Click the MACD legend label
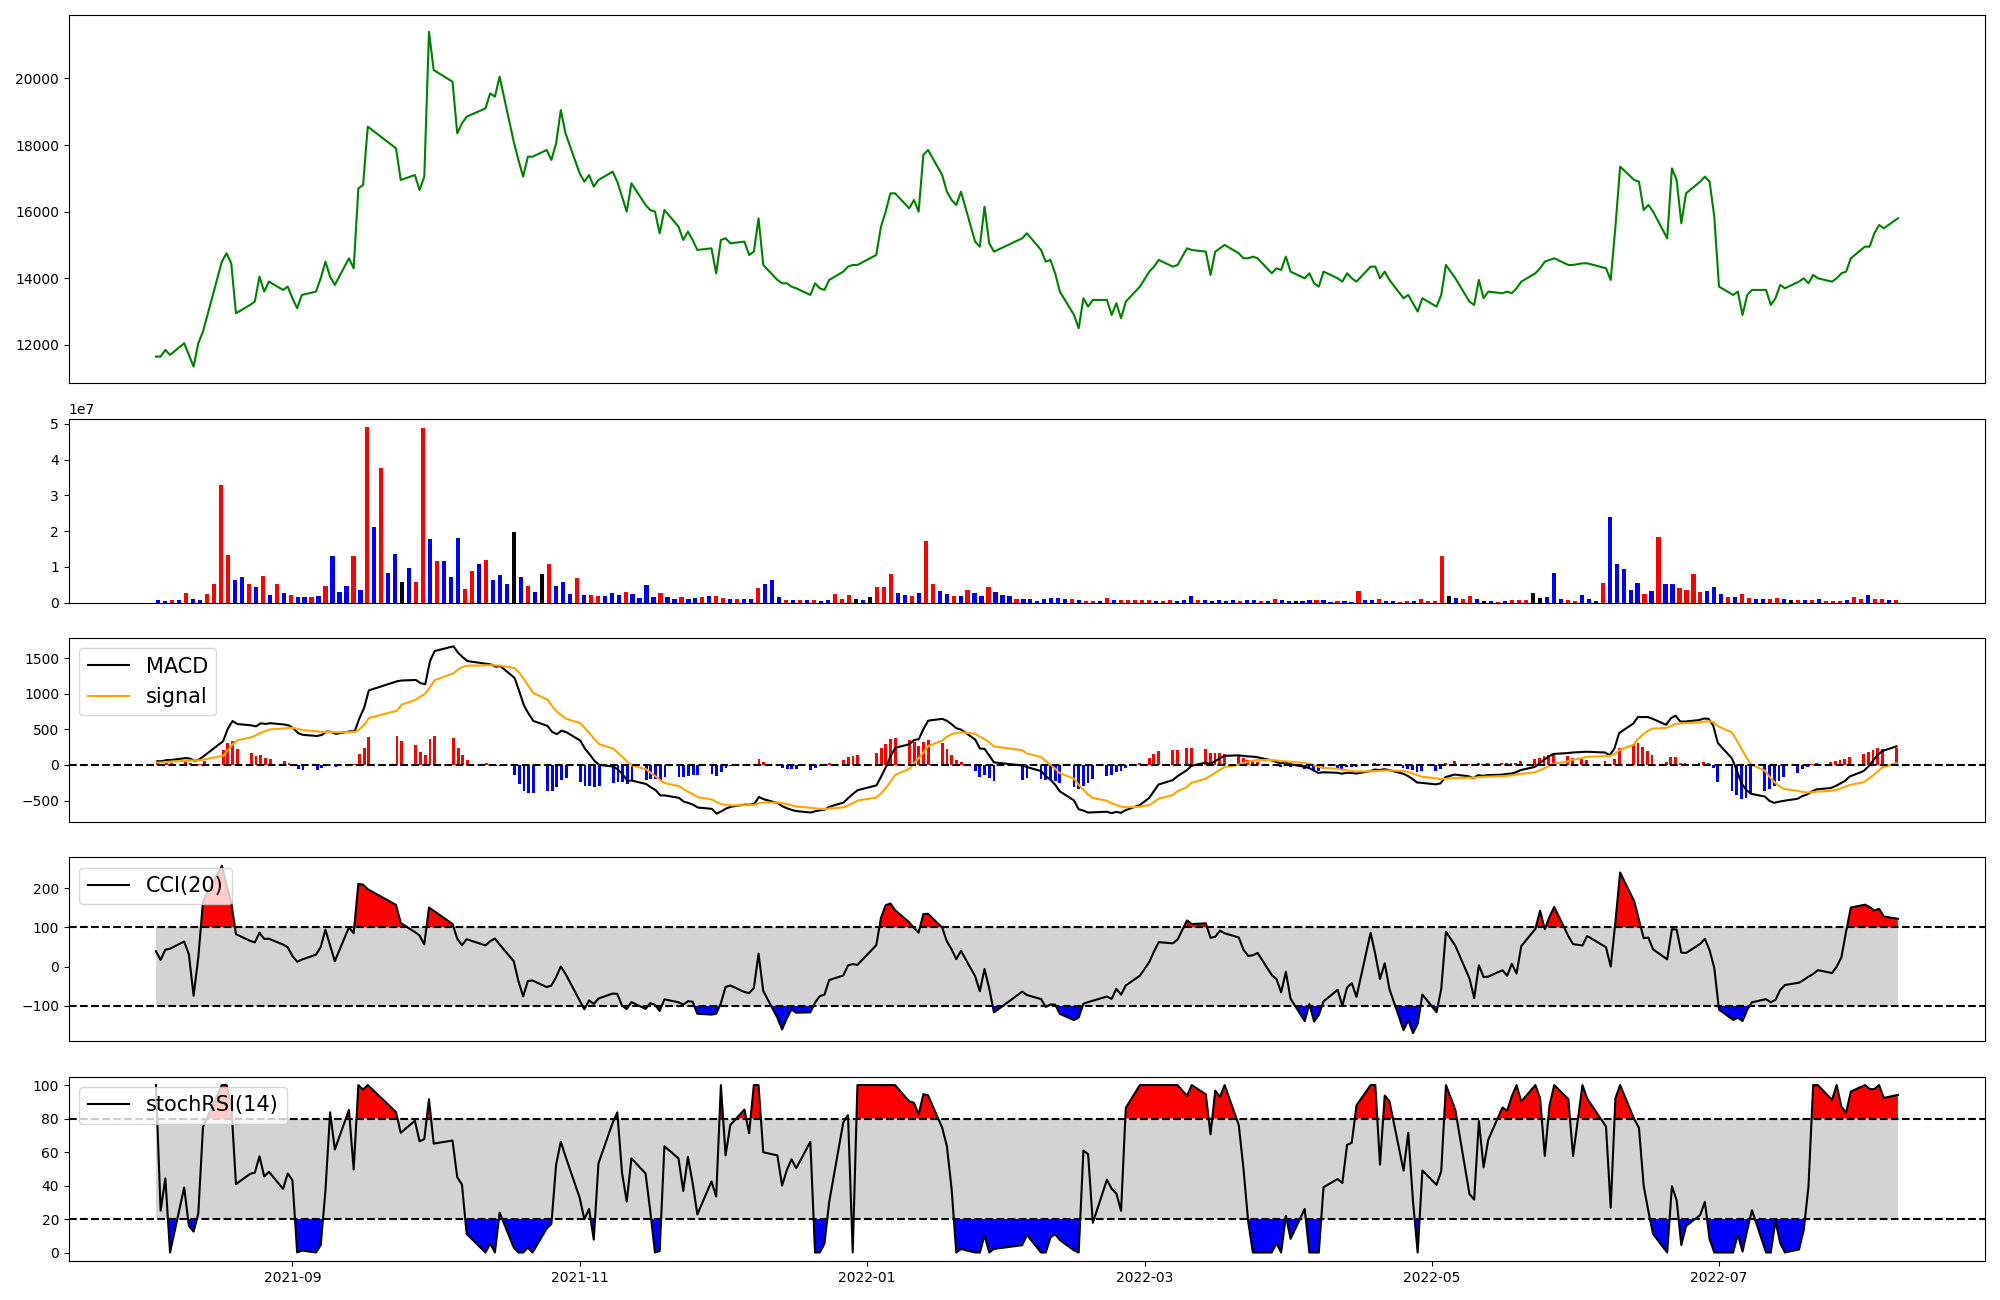The image size is (2000, 1300). tap(176, 666)
